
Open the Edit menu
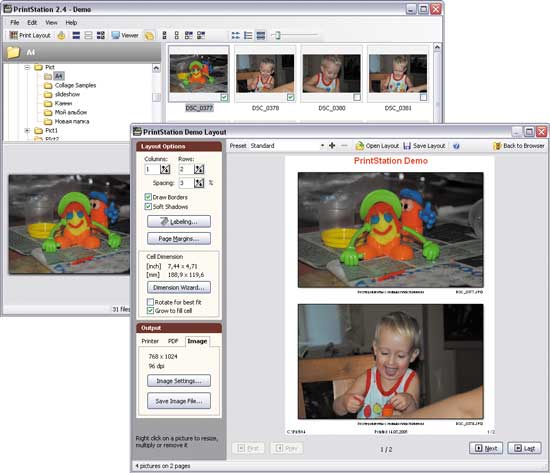pos(32,22)
